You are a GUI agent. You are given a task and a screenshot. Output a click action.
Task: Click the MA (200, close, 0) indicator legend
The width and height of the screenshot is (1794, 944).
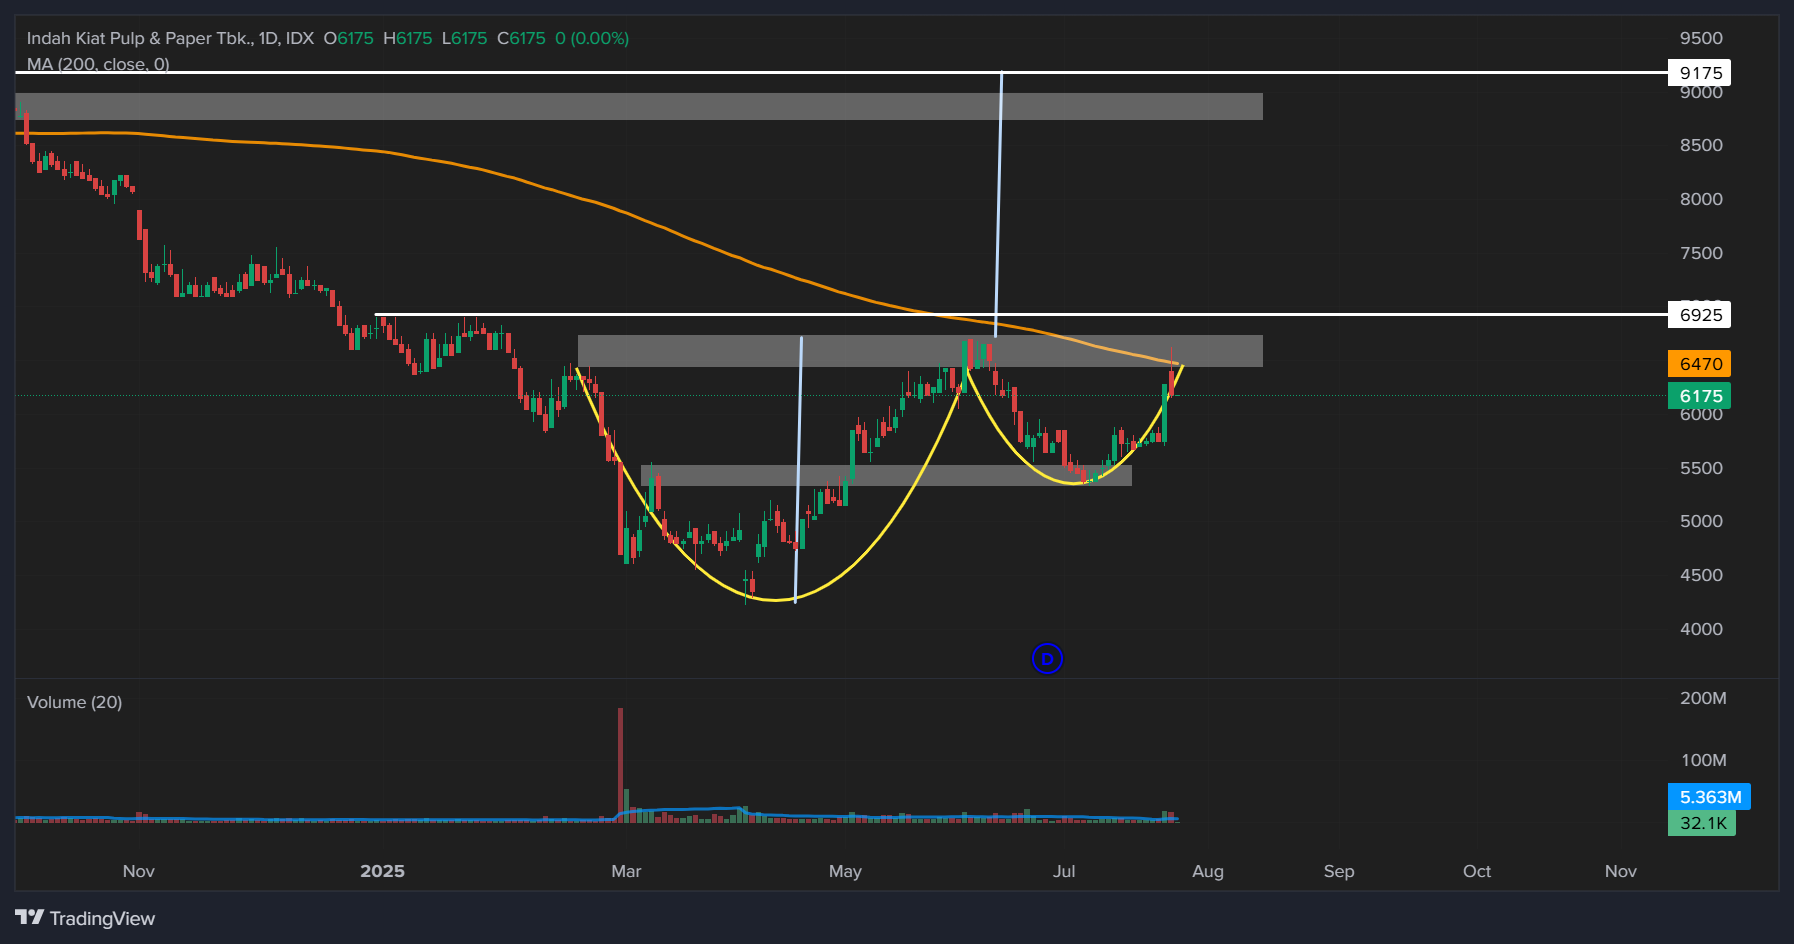[98, 64]
